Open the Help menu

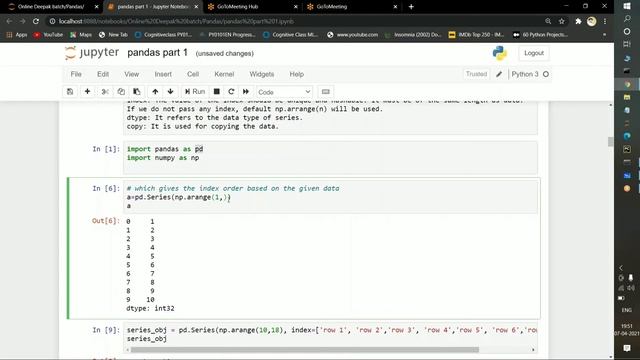coord(297,74)
